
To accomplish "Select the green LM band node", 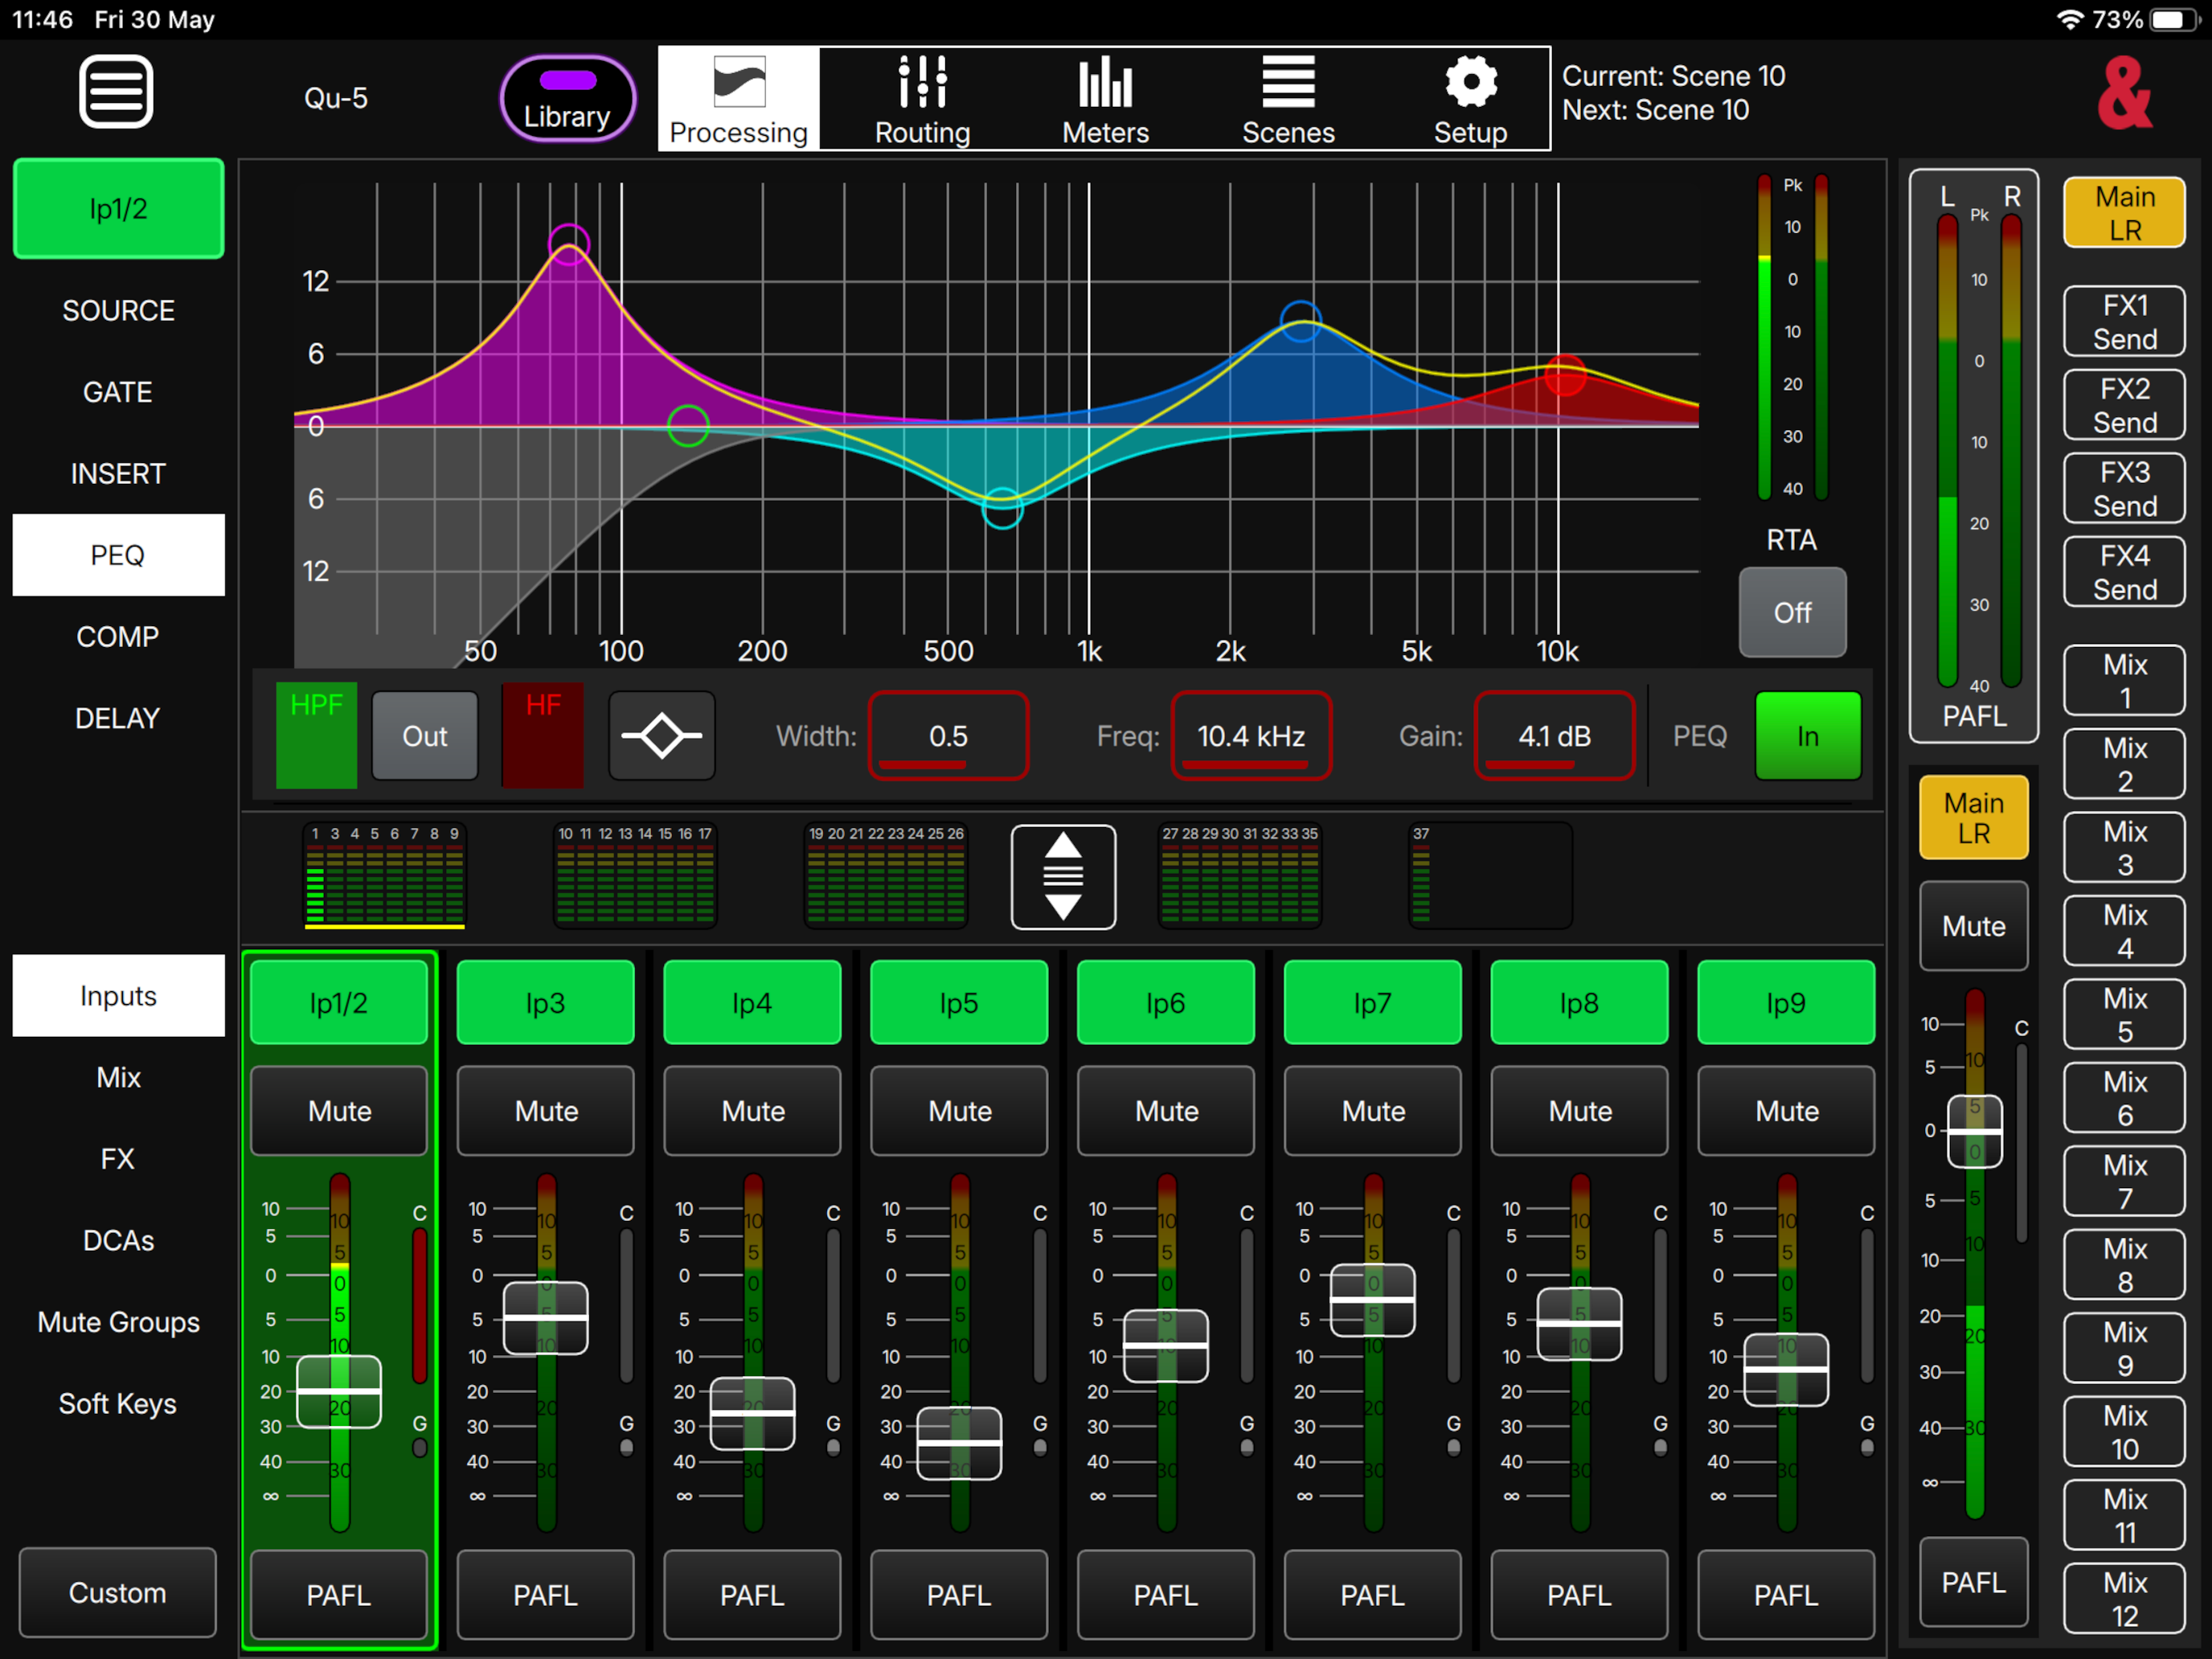I will (x=688, y=426).
